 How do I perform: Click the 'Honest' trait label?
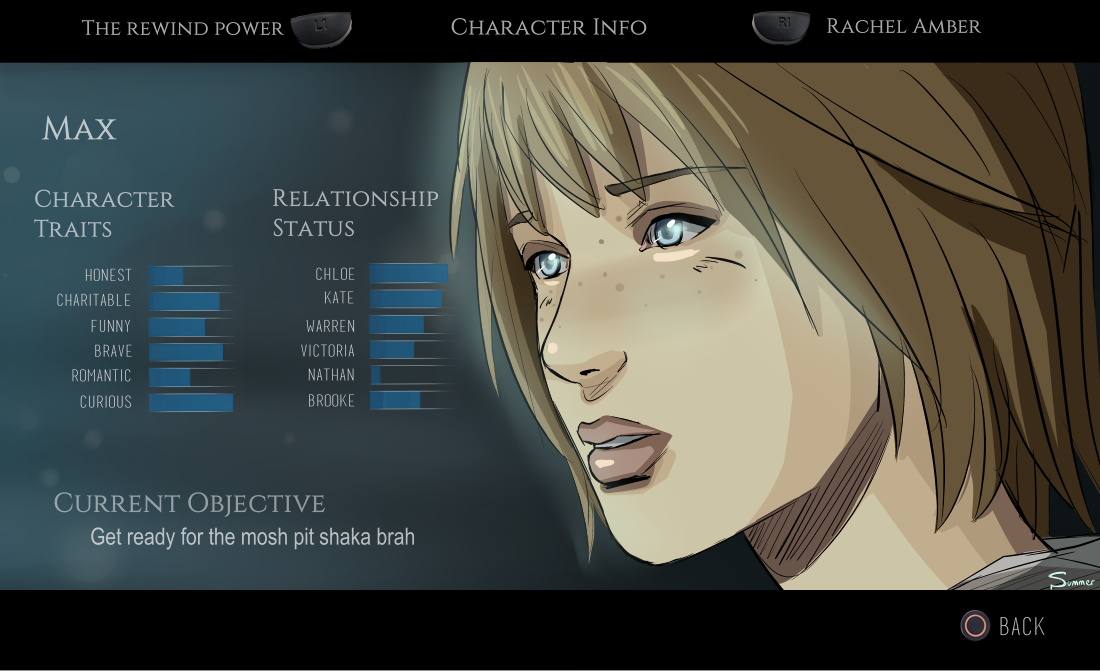[108, 275]
